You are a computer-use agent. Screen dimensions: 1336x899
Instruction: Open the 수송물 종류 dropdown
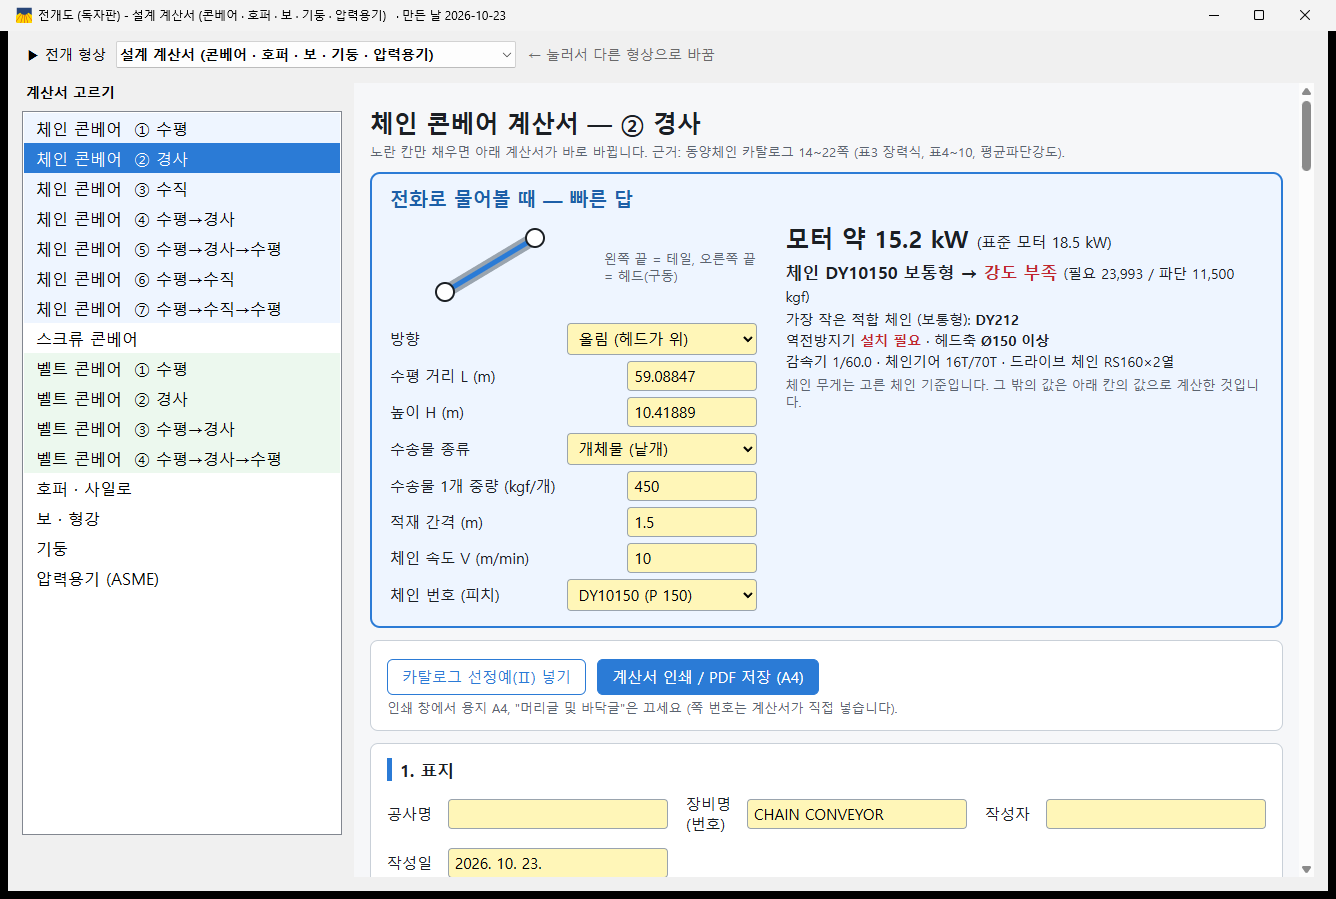662,449
